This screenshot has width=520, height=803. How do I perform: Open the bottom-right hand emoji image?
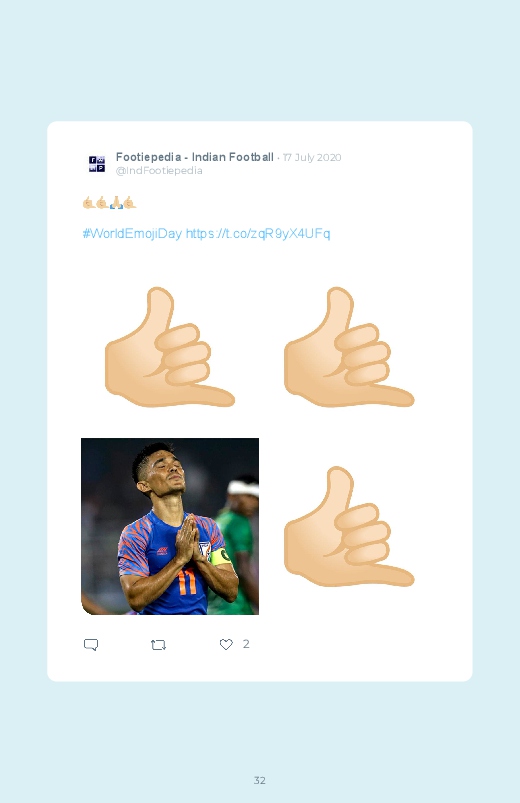pyautogui.click(x=349, y=526)
